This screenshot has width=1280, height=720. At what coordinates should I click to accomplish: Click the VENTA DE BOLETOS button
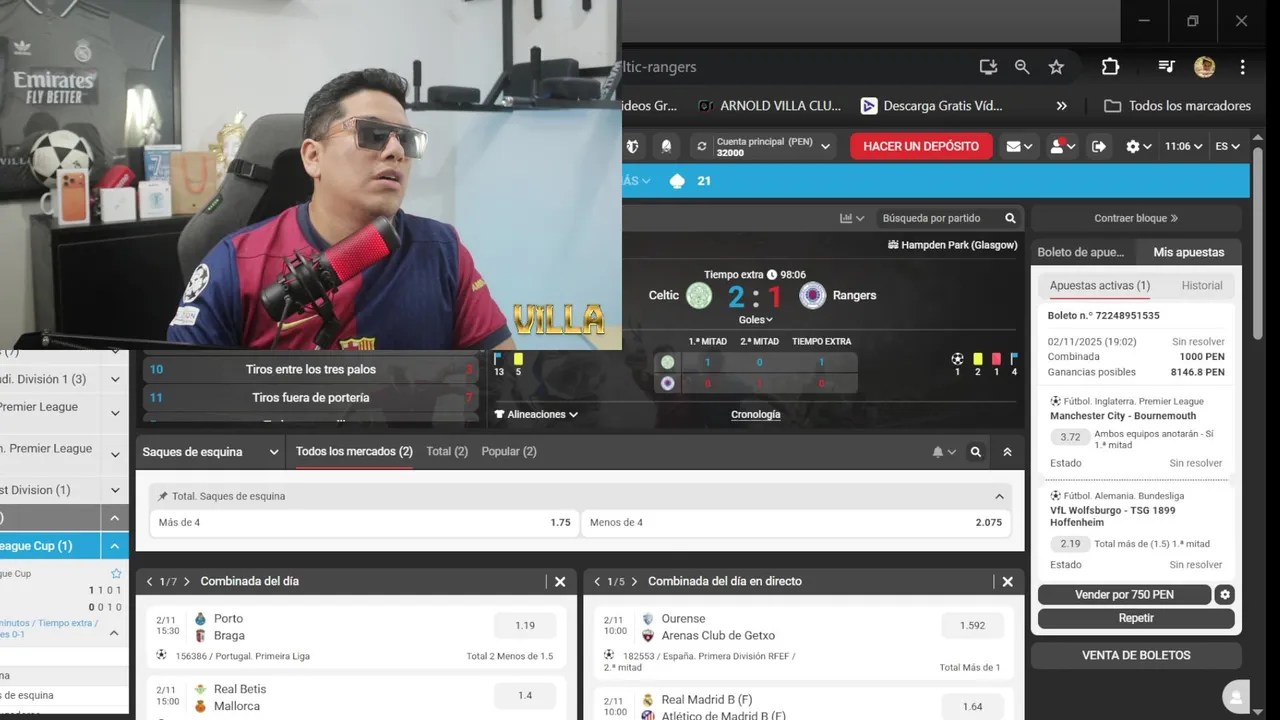click(x=1136, y=656)
